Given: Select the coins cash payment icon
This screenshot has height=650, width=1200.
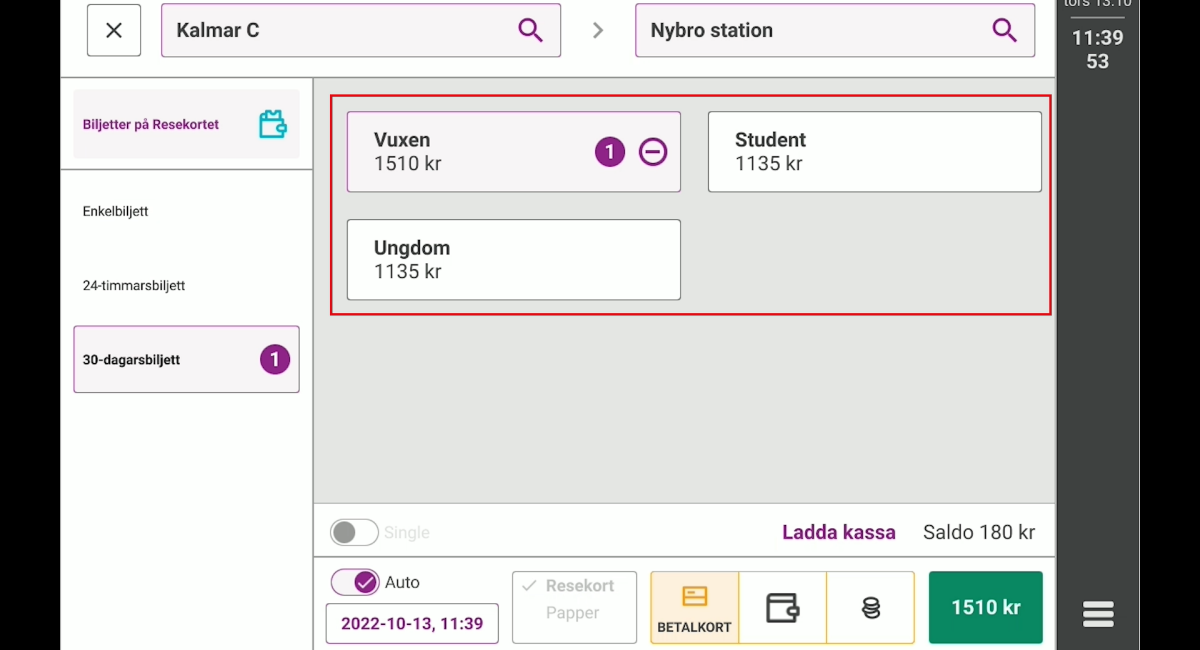Looking at the screenshot, I should (870, 607).
